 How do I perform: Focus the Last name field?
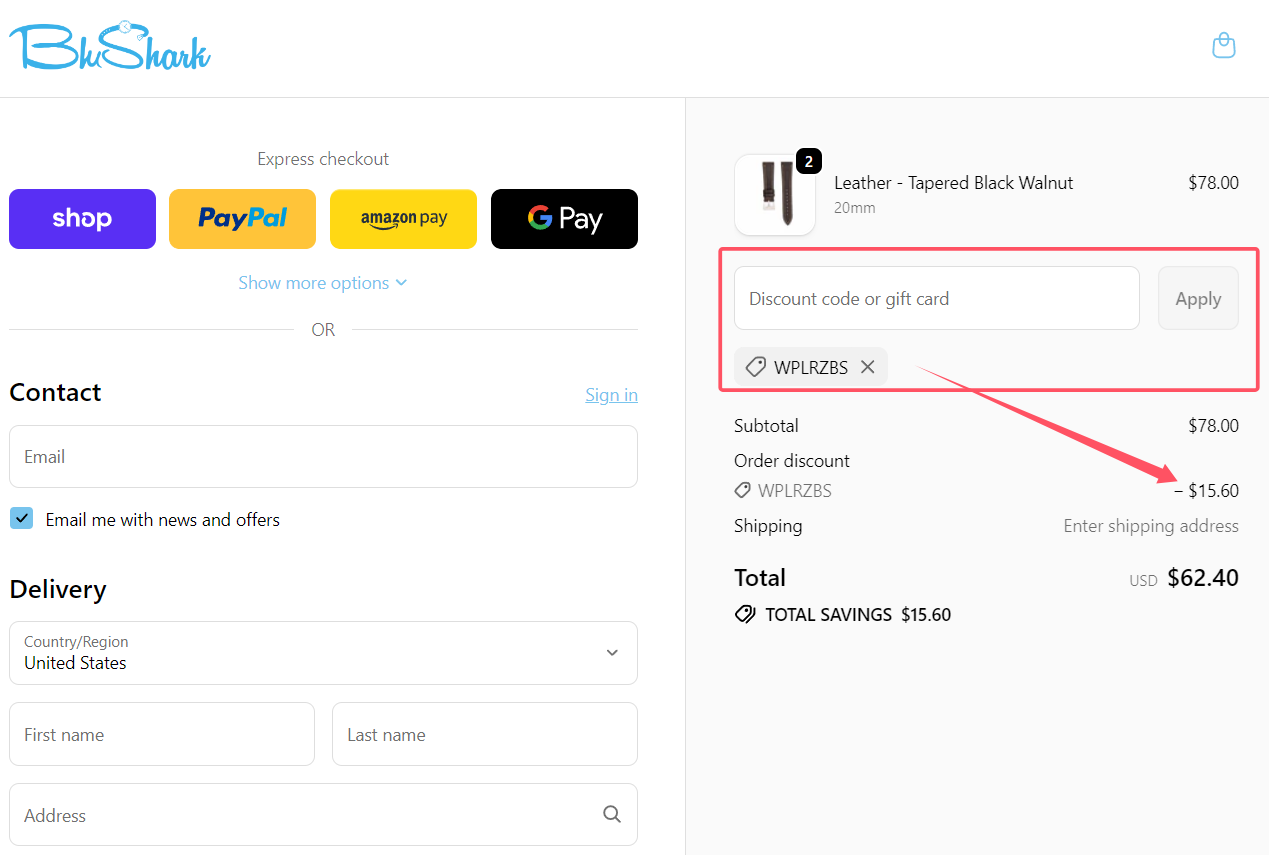(x=485, y=734)
